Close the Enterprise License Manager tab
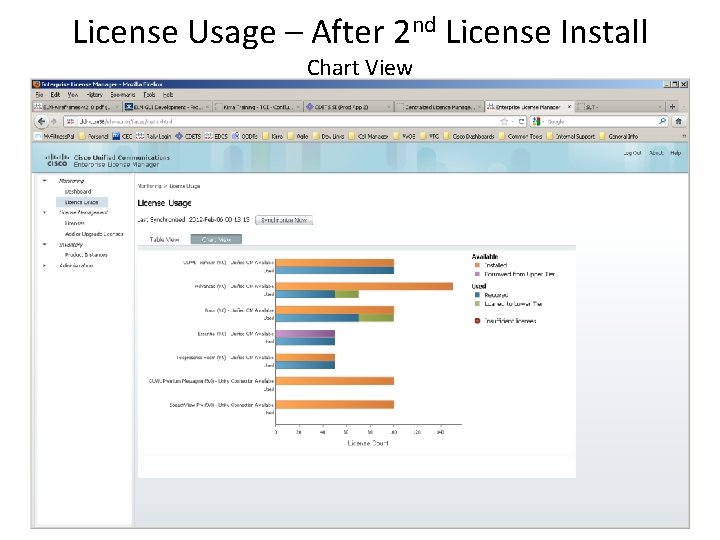This screenshot has height=540, width=720. point(569,107)
